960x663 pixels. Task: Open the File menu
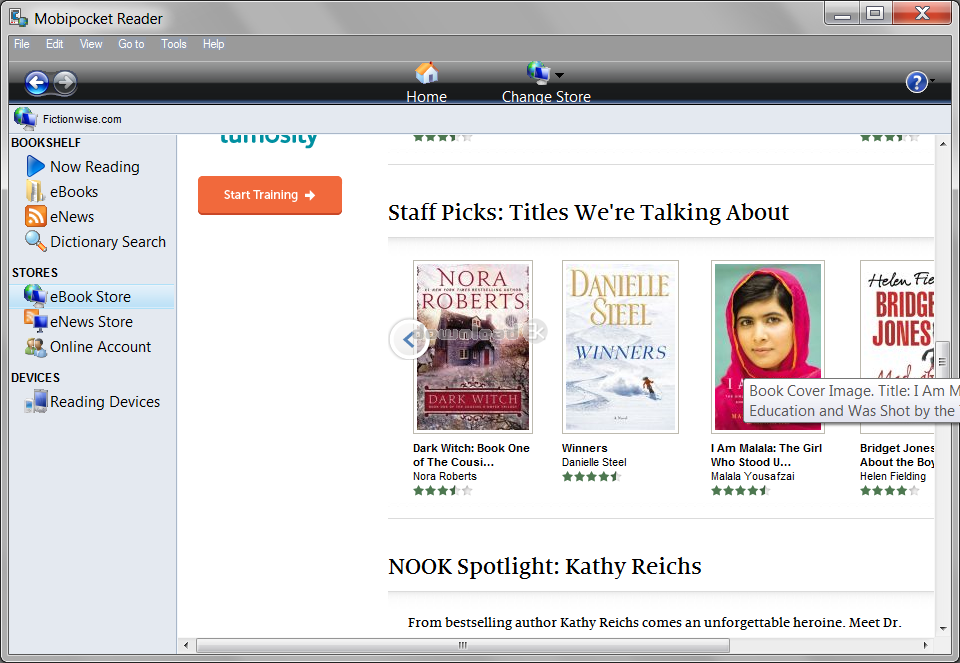[21, 44]
